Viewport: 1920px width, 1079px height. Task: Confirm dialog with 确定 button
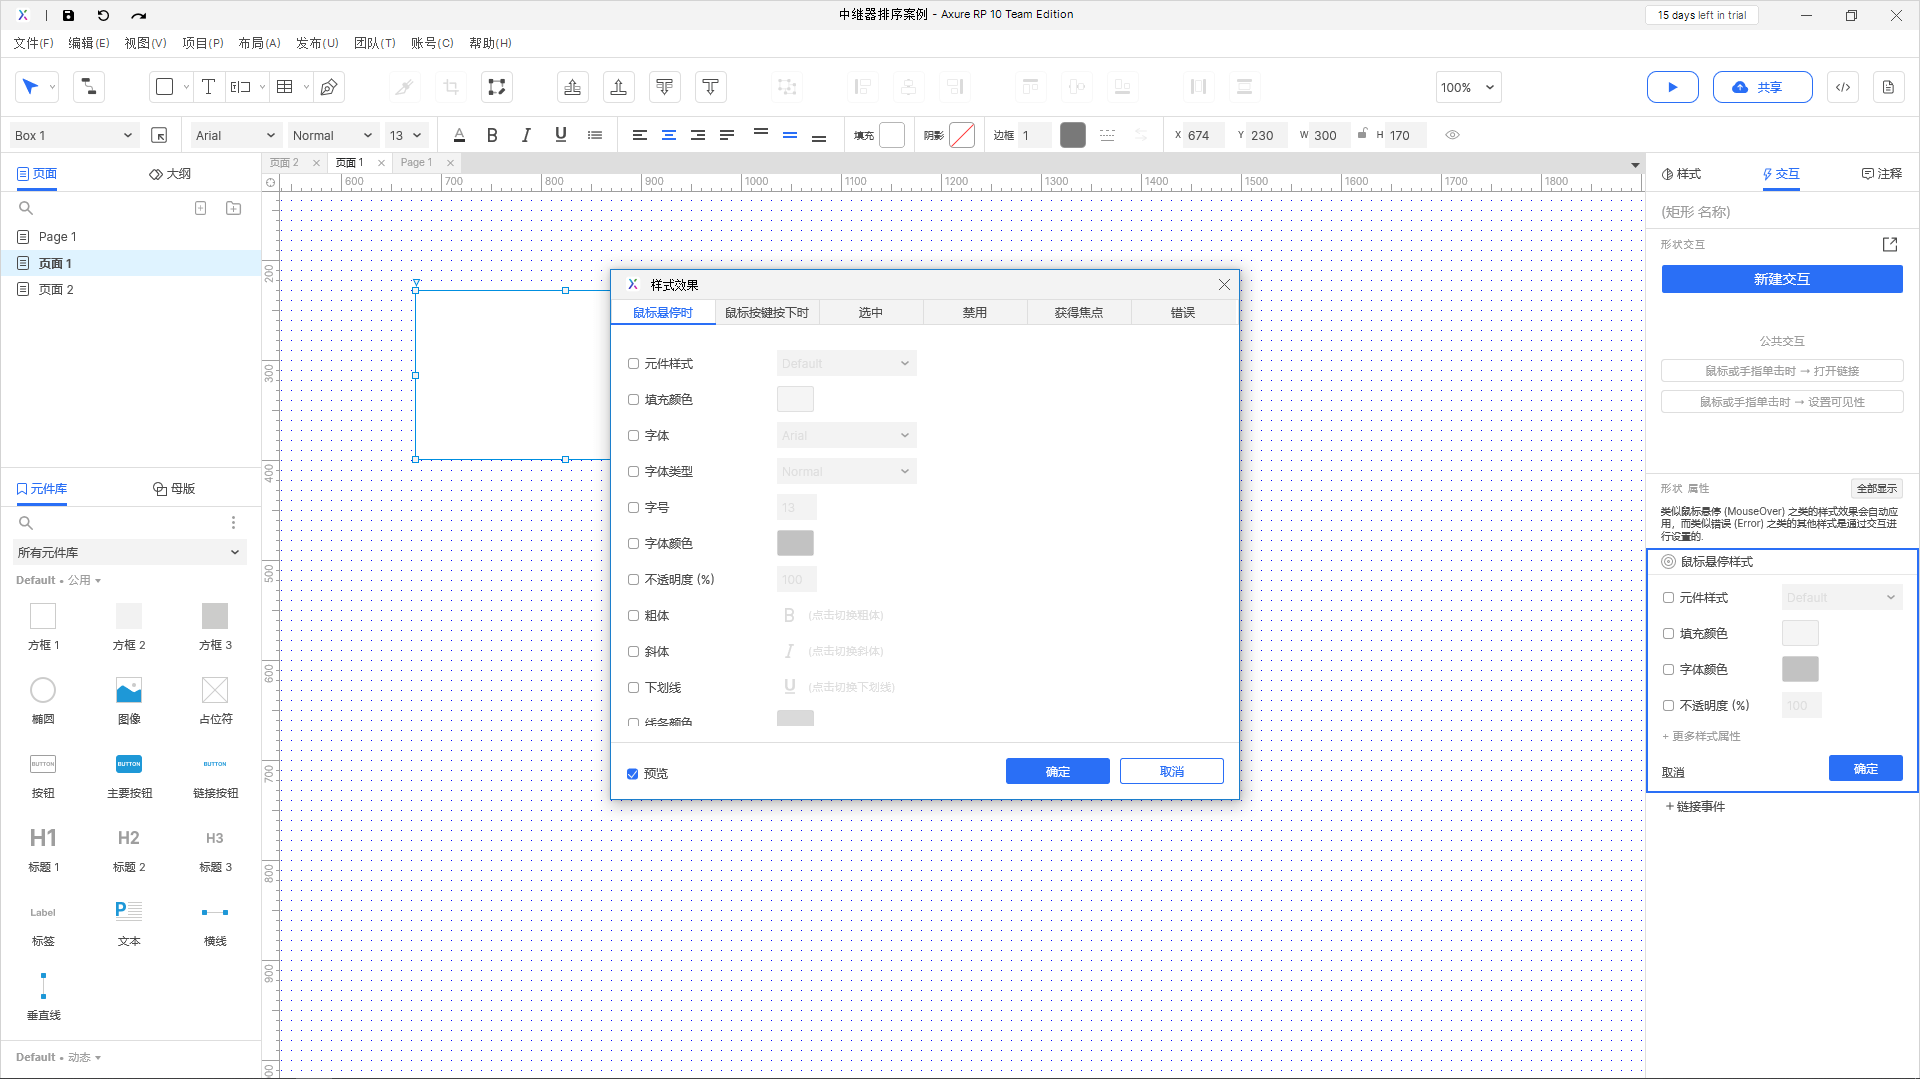(x=1057, y=771)
